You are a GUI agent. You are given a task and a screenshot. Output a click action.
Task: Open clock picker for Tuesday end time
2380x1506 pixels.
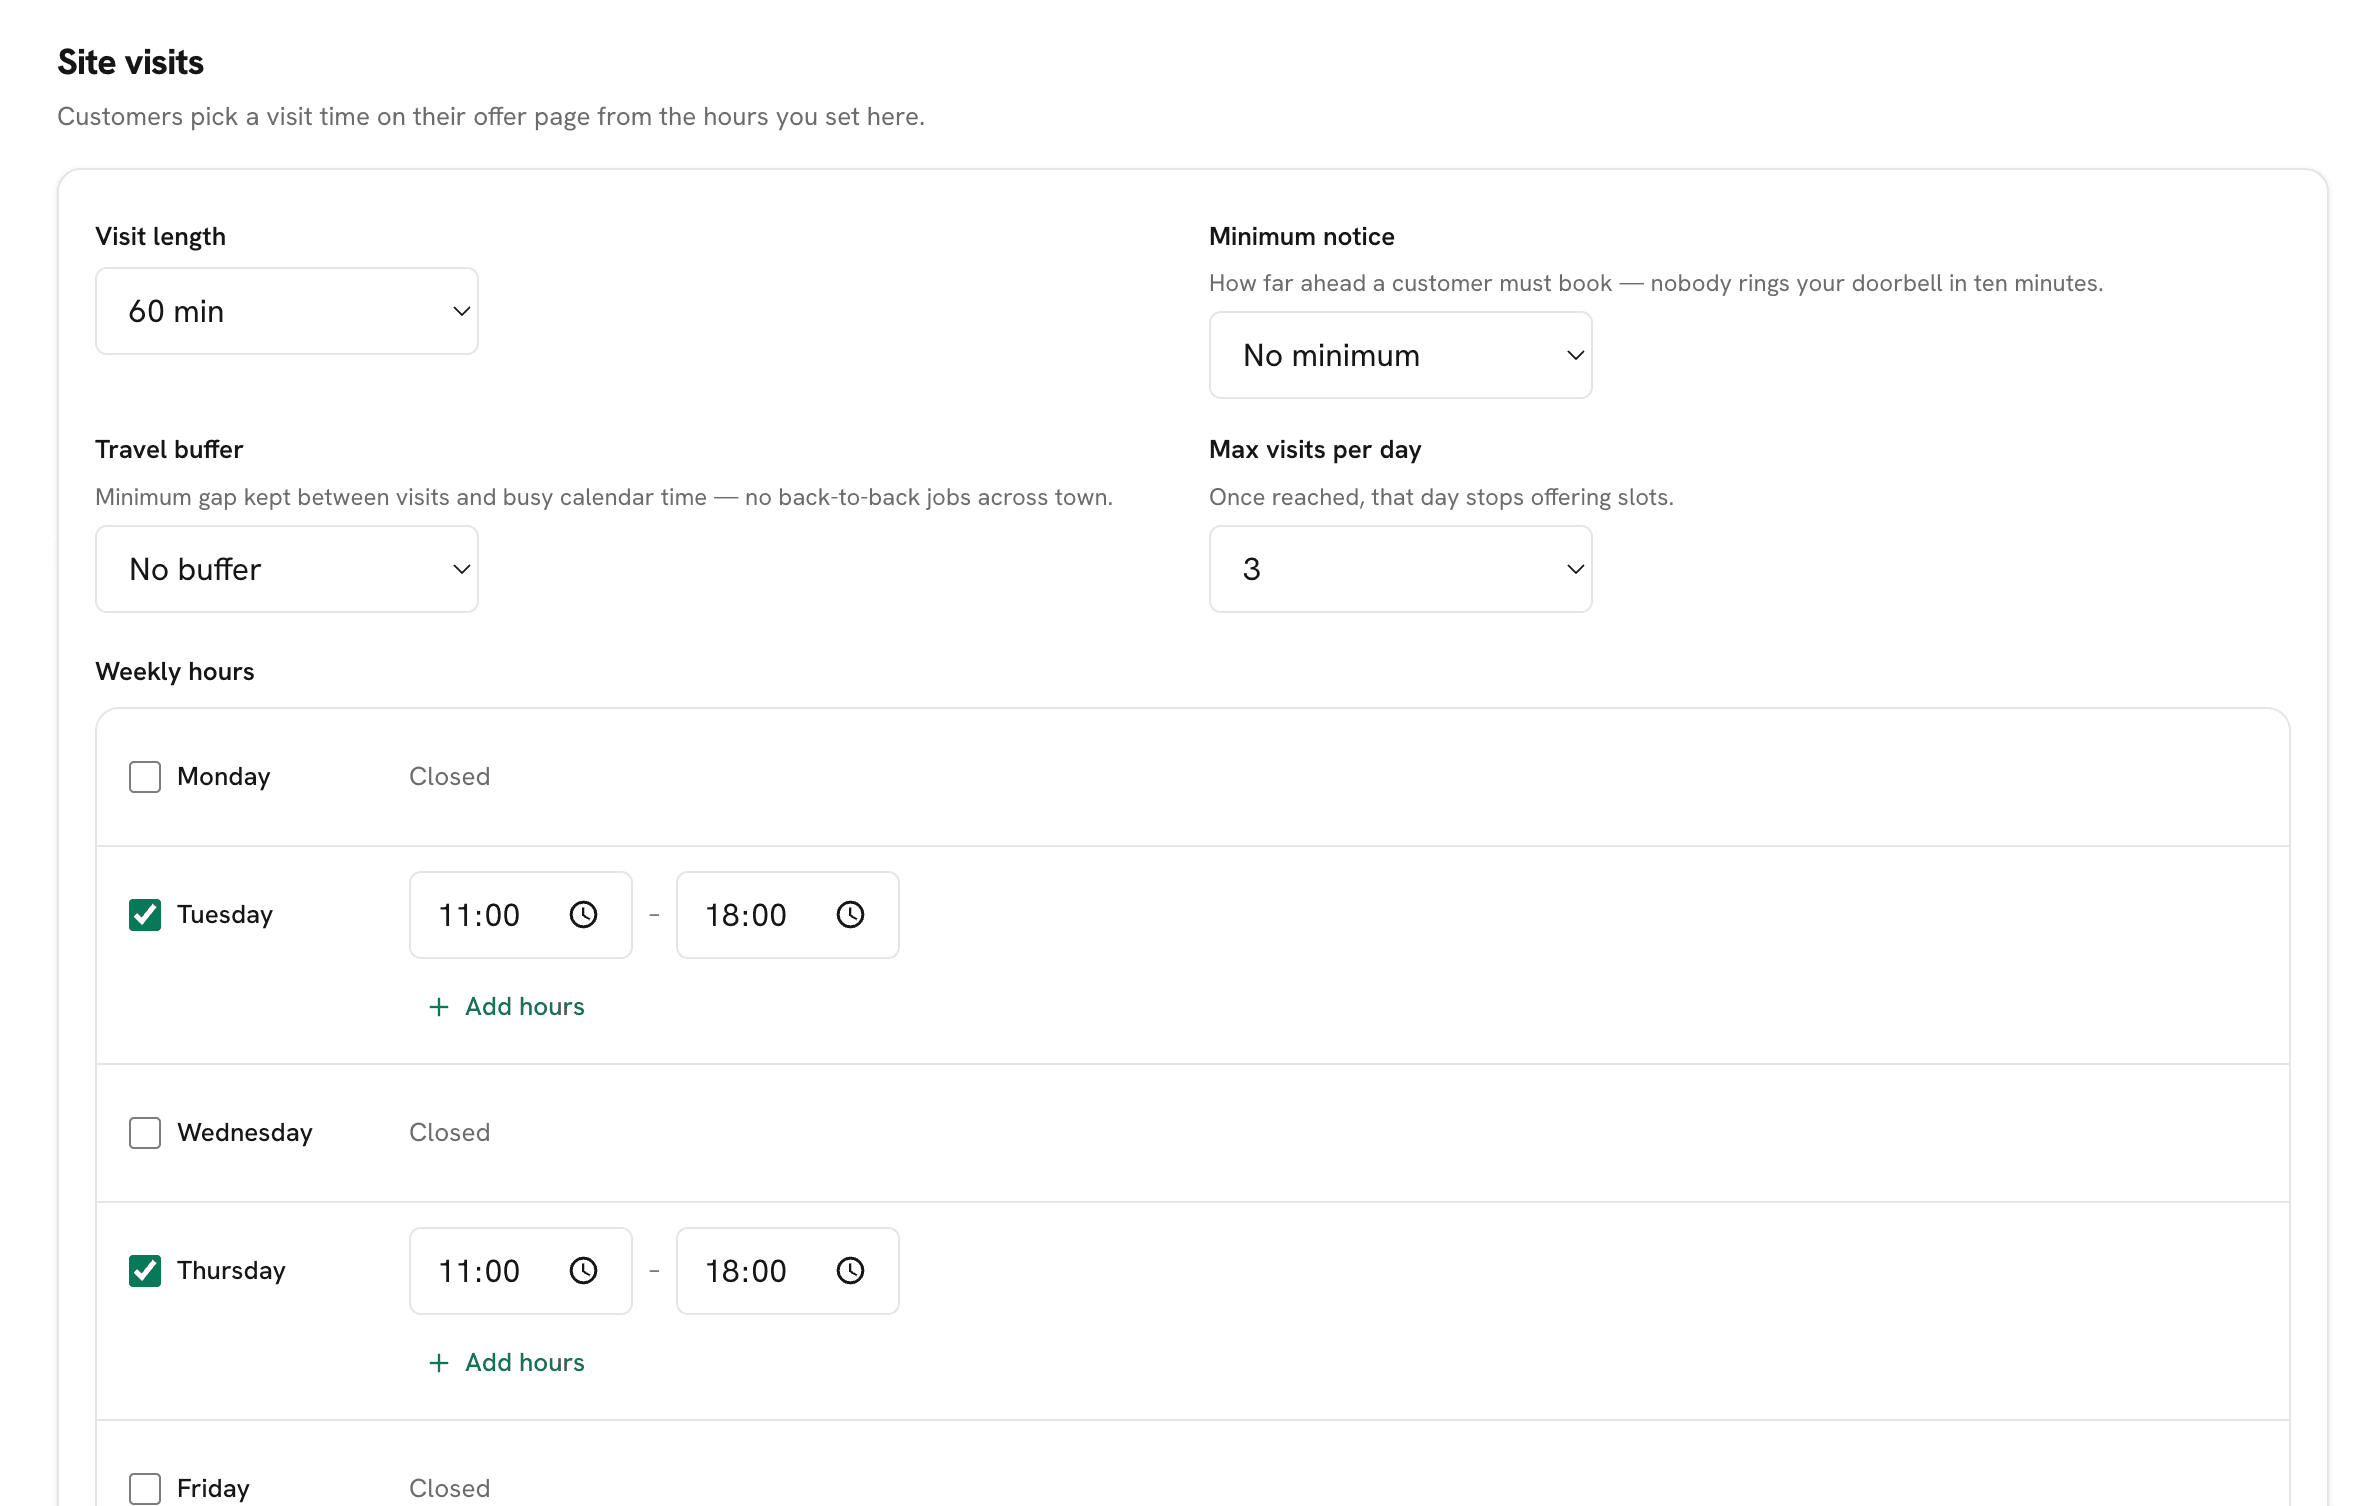coord(850,915)
